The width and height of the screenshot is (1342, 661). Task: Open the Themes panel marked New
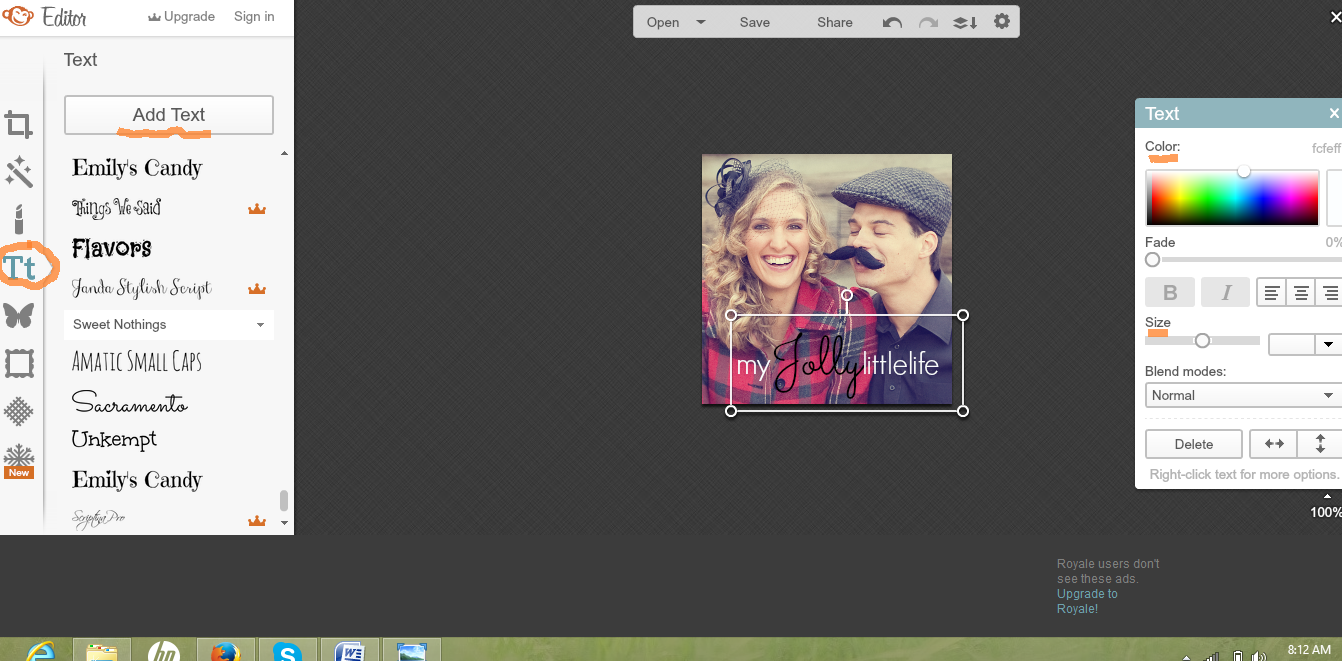(x=20, y=459)
